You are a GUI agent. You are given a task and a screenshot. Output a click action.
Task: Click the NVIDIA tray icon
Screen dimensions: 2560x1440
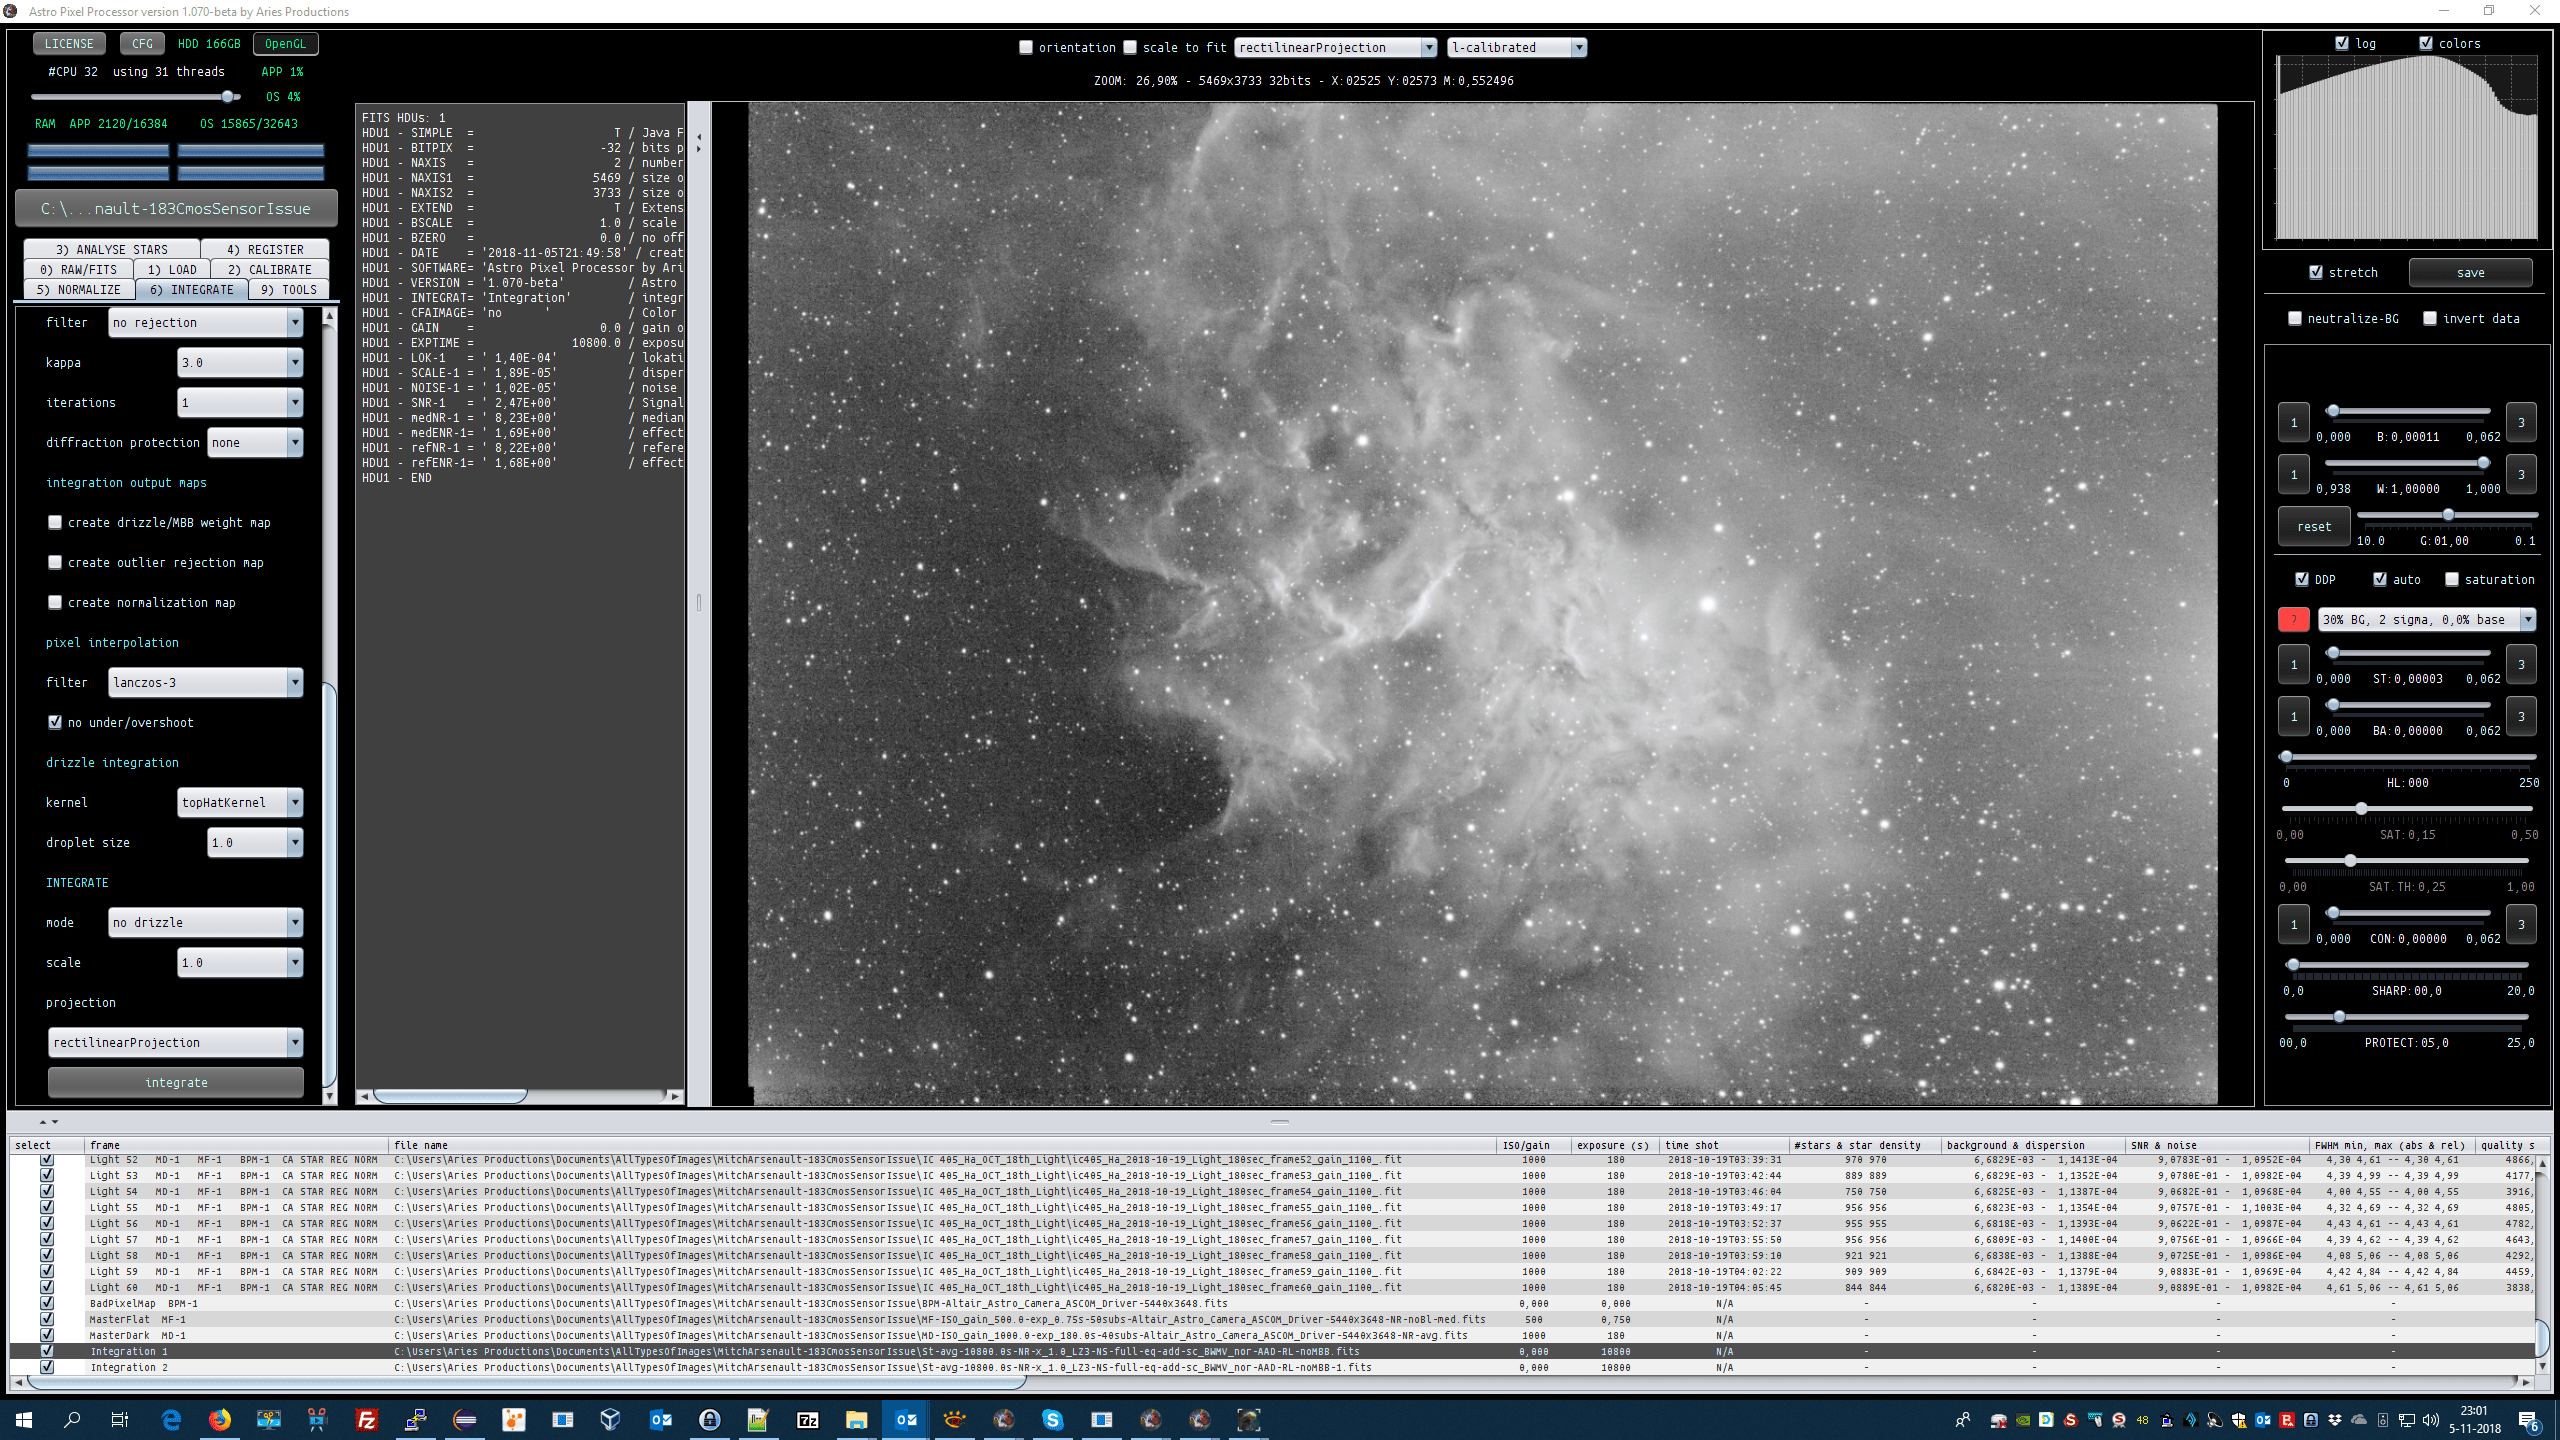2022,1420
